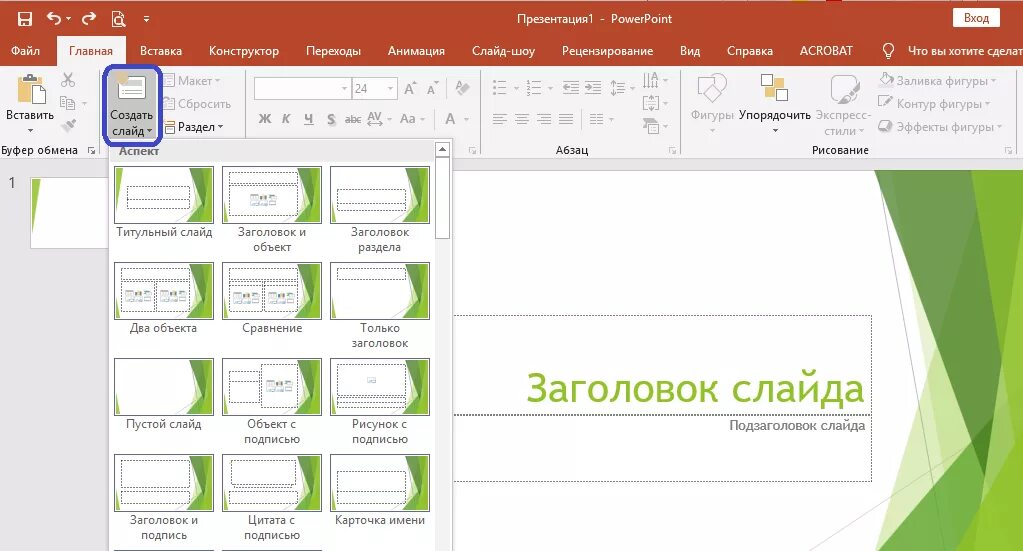Image resolution: width=1023 pixels, height=551 pixels.
Task: Click the line spacing icon
Action: (617, 87)
